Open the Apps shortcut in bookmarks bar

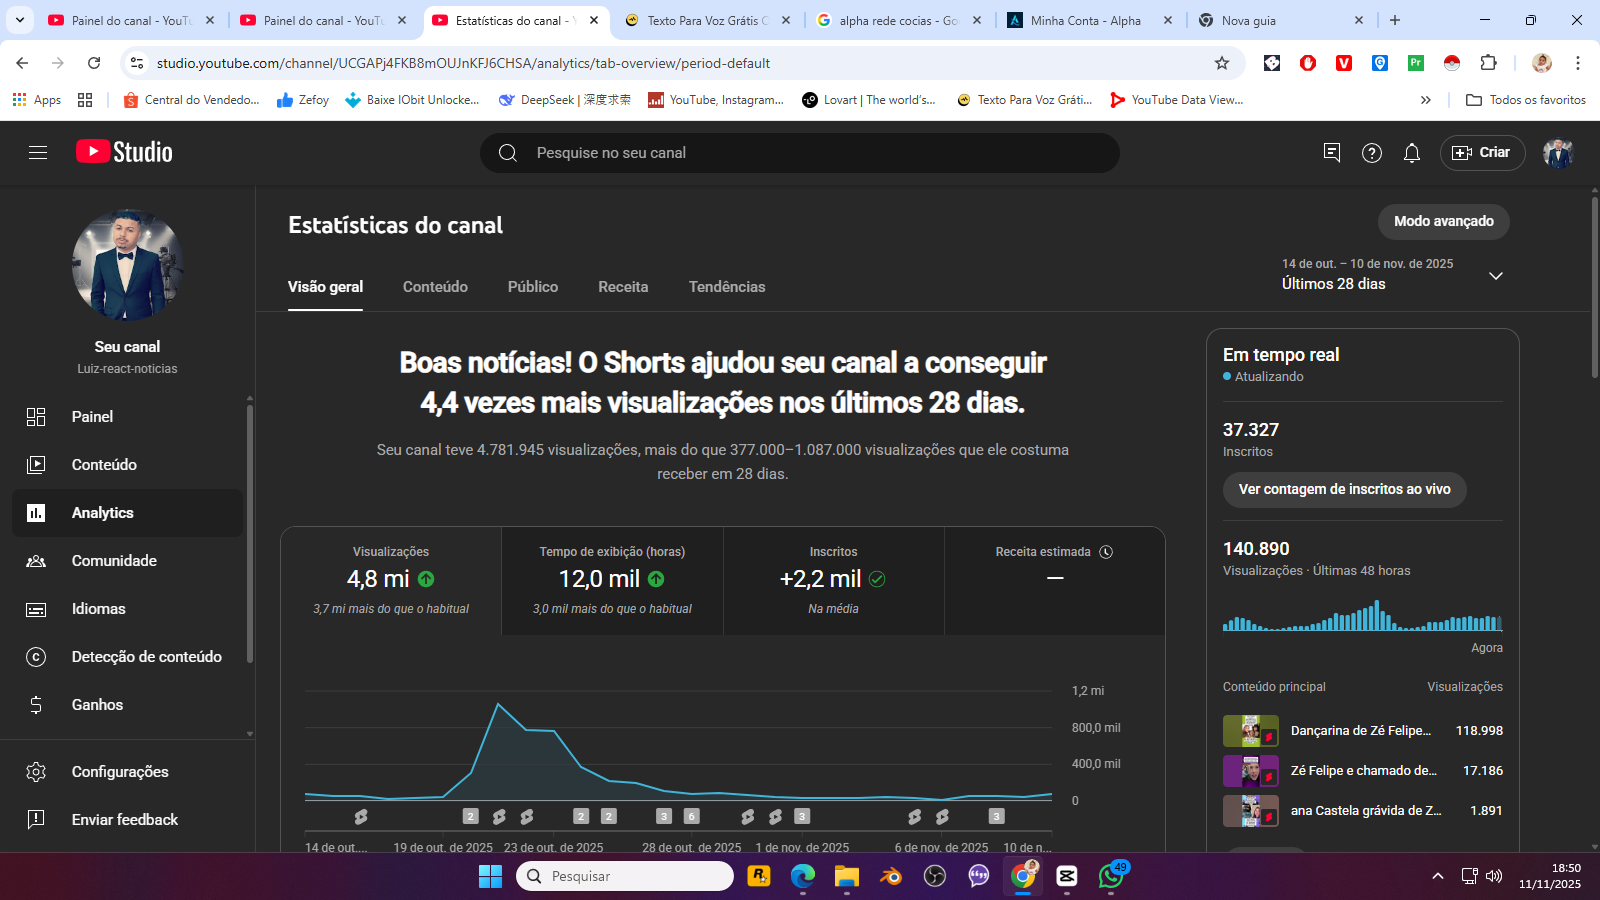click(x=37, y=100)
